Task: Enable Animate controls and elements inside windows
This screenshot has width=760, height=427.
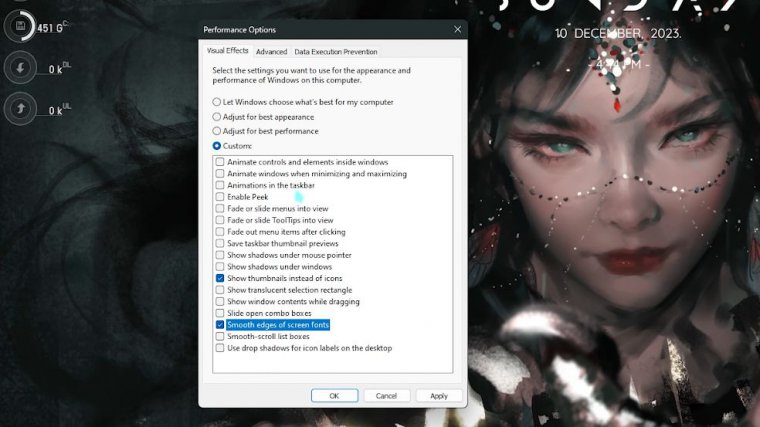Action: (x=220, y=162)
